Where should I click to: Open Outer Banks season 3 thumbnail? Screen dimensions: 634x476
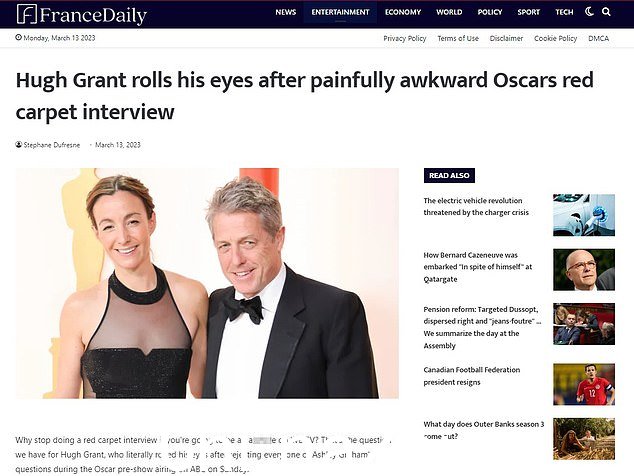pyautogui.click(x=584, y=439)
